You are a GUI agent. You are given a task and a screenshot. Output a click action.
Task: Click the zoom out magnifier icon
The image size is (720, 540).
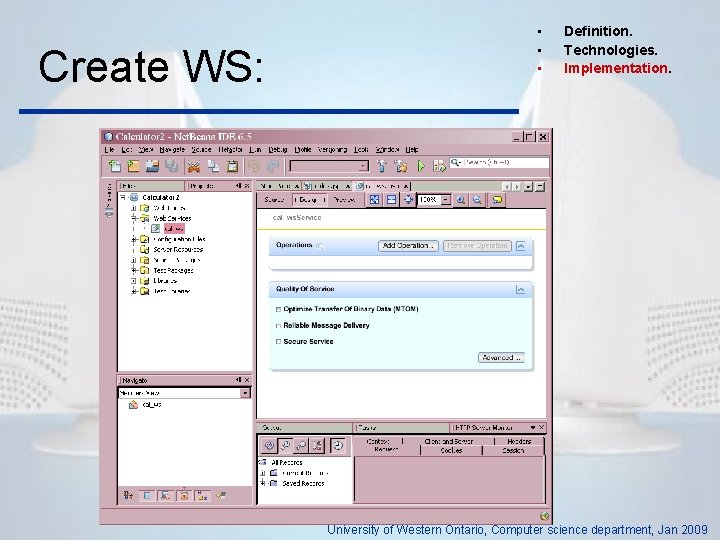click(478, 200)
